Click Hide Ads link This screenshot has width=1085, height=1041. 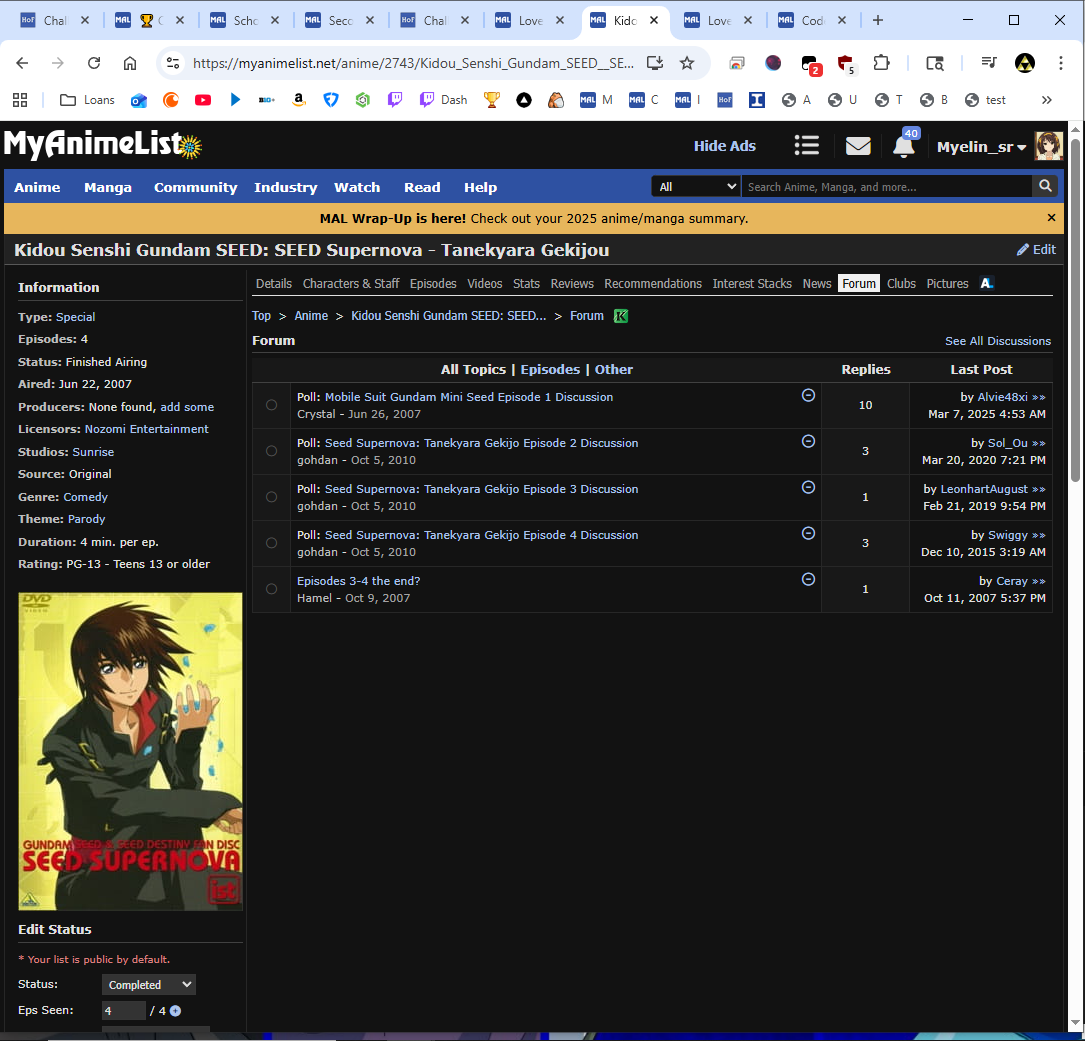pos(724,146)
